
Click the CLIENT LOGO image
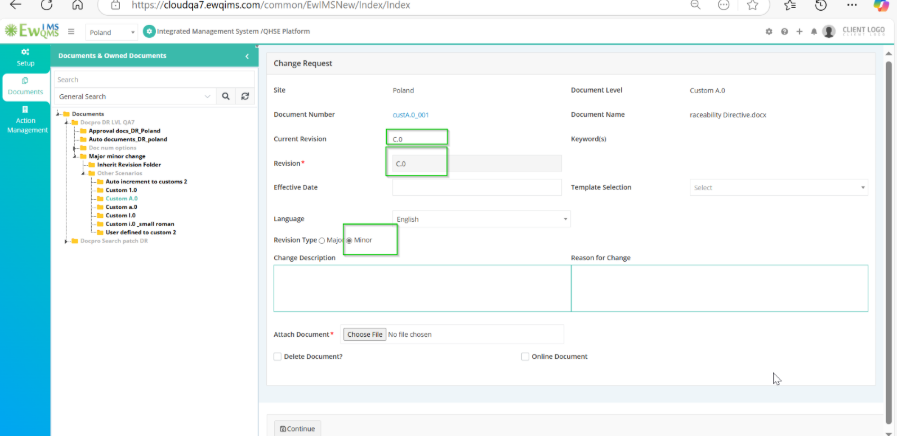863,32
